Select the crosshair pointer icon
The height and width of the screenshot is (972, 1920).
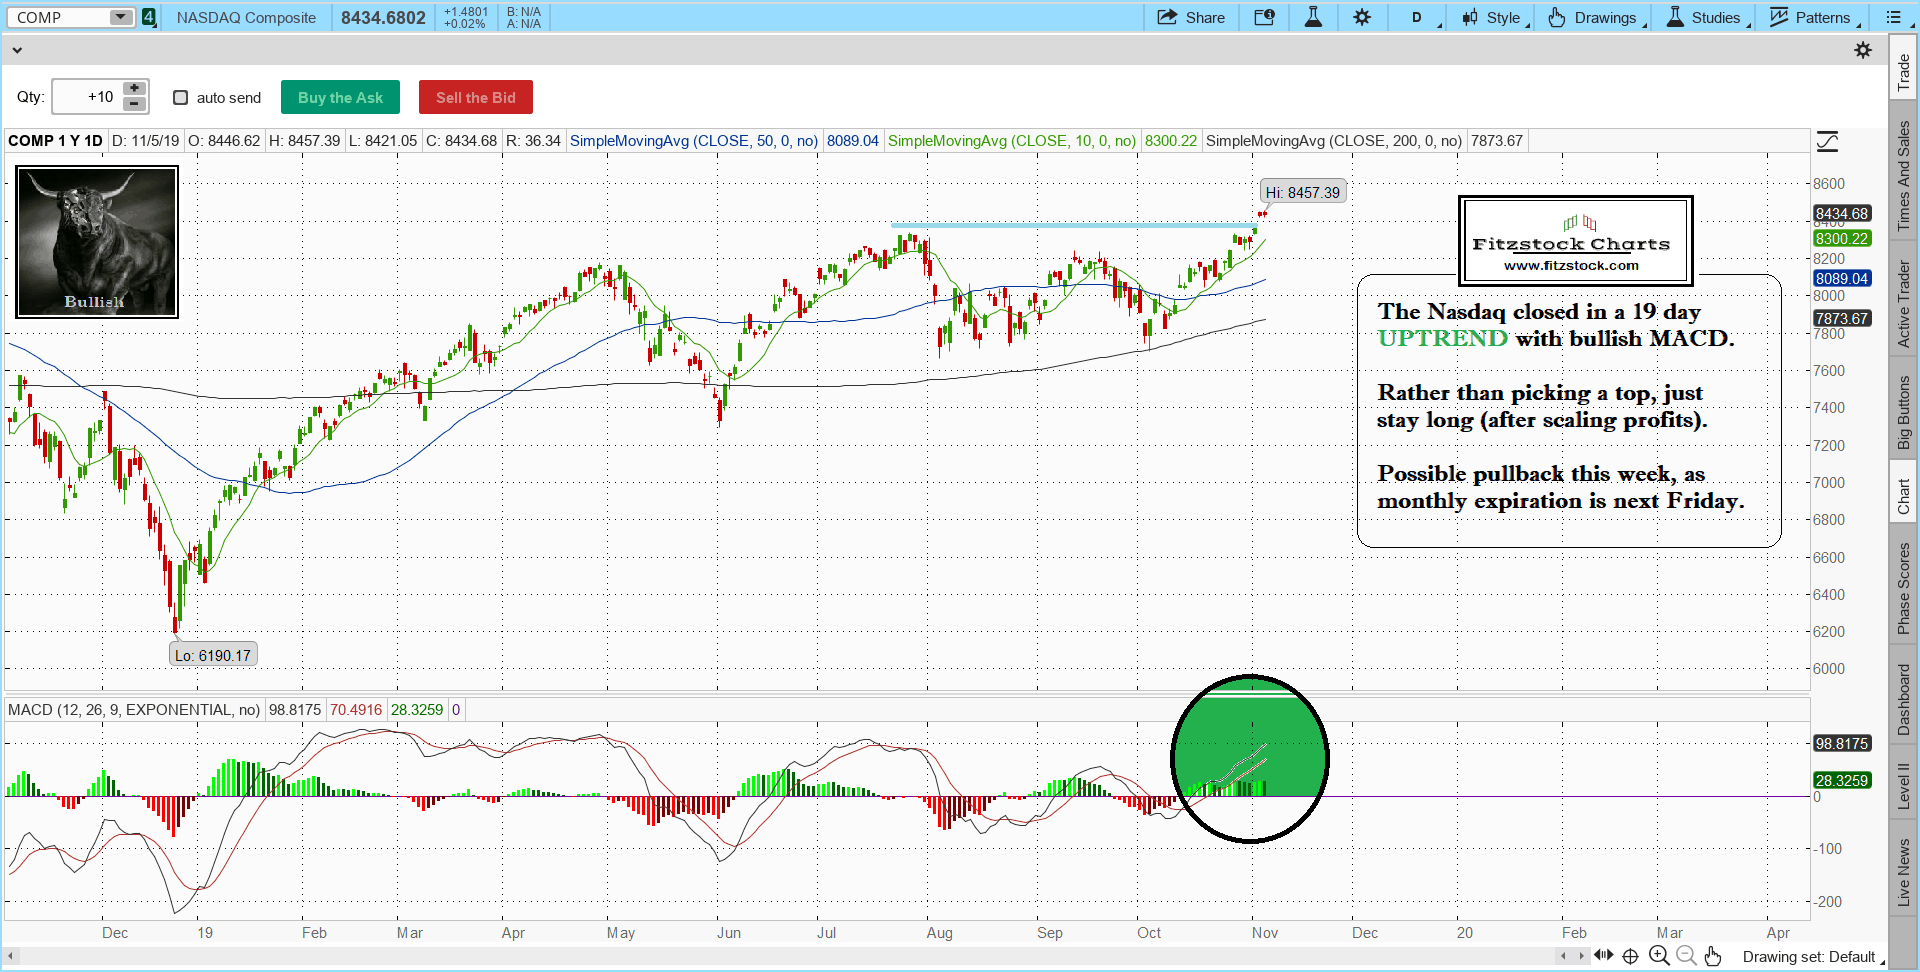[x=1630, y=956]
